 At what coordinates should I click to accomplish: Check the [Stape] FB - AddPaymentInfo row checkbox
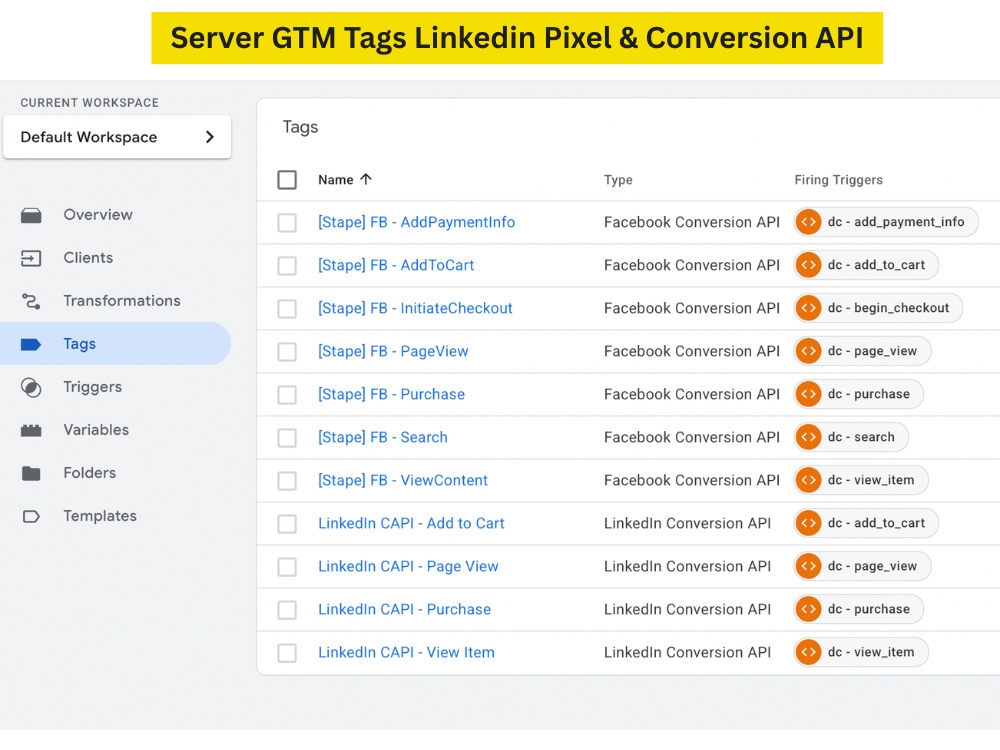[287, 223]
